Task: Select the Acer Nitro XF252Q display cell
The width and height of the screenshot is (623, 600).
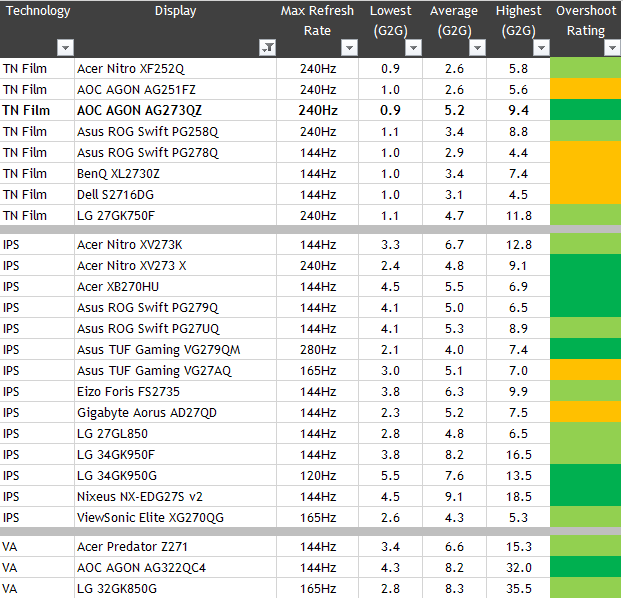Action: point(131,68)
